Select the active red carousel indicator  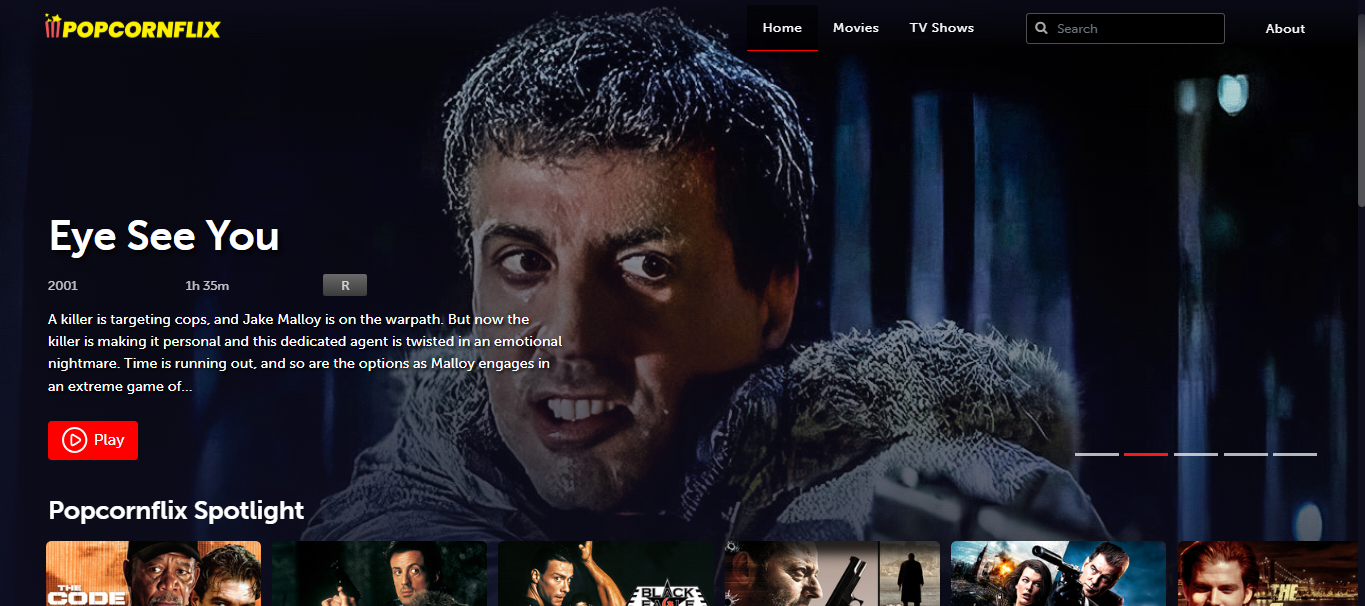tap(1146, 454)
